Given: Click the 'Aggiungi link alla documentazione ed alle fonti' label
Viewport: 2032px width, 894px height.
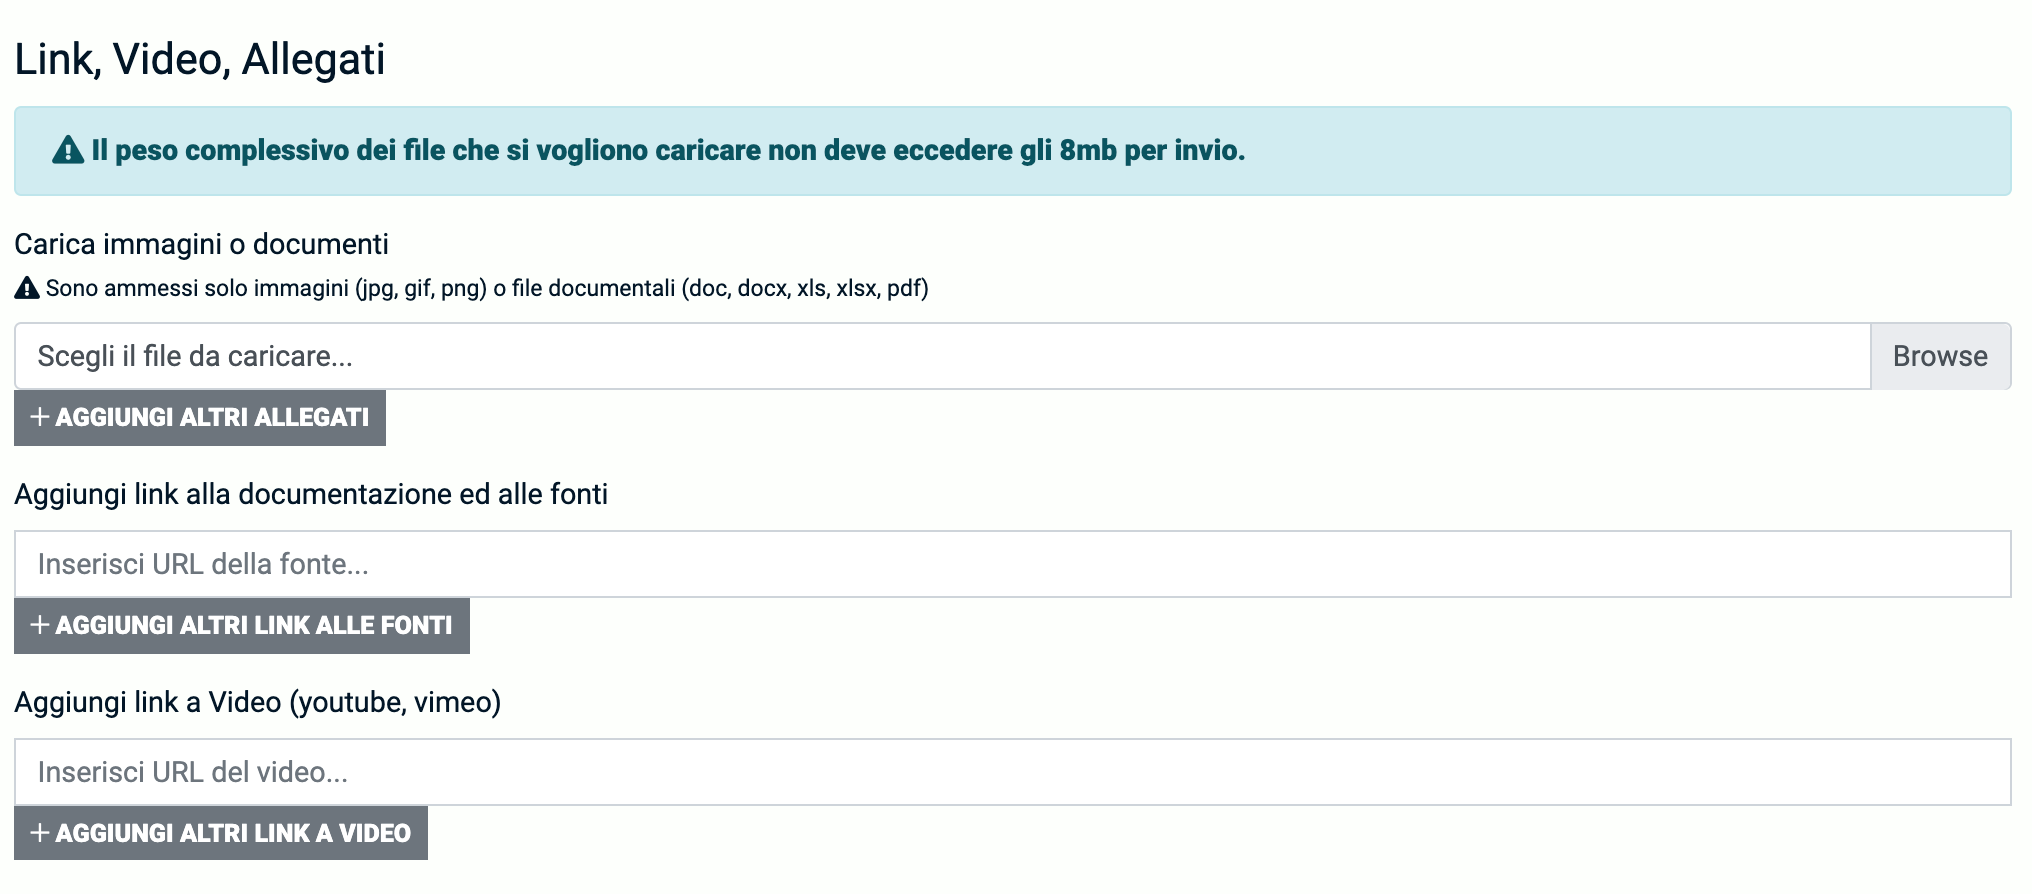Looking at the screenshot, I should tap(311, 494).
